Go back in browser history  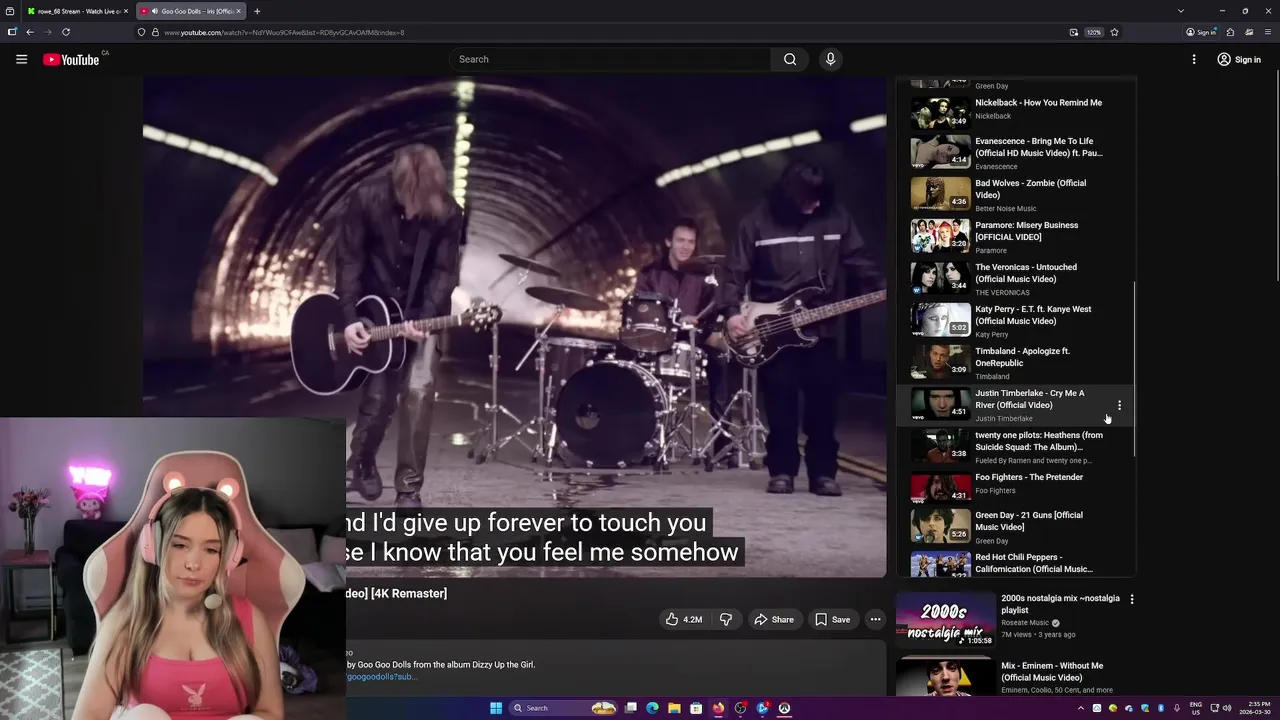pyautogui.click(x=30, y=32)
